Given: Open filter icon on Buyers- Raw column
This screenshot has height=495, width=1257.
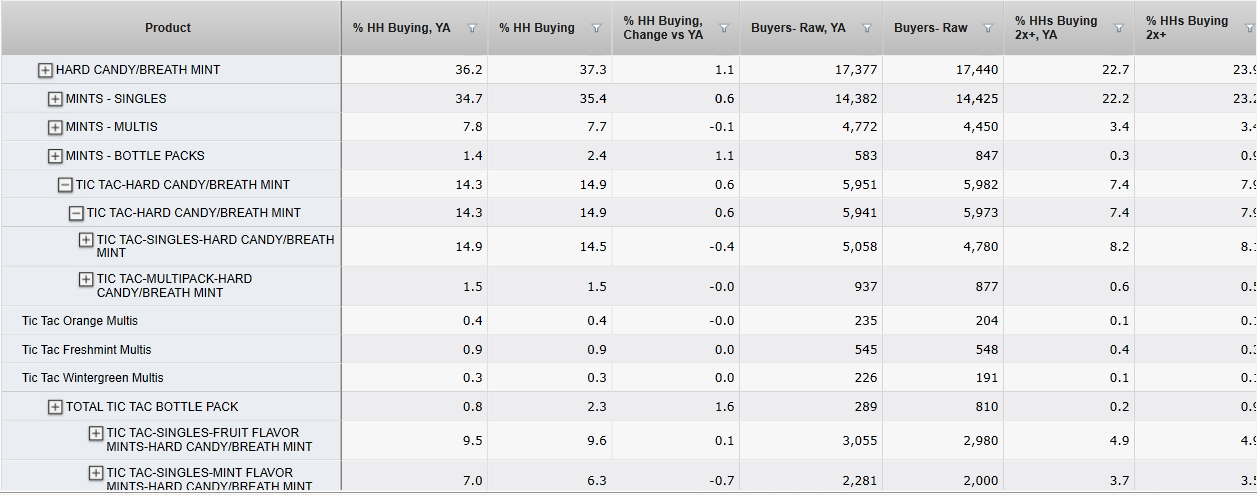Looking at the screenshot, I should click(x=988, y=28).
